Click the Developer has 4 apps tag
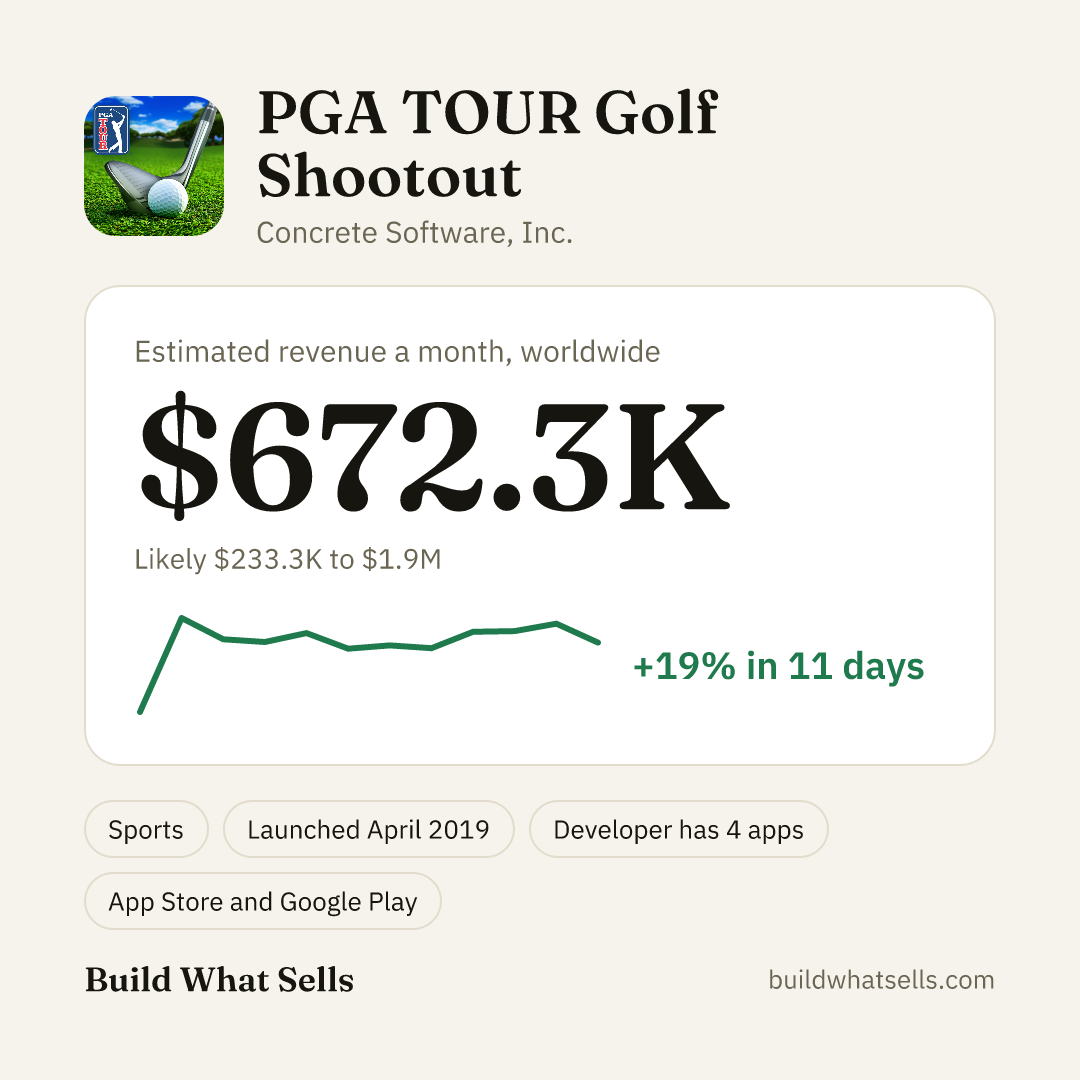The image size is (1080, 1080). click(678, 829)
